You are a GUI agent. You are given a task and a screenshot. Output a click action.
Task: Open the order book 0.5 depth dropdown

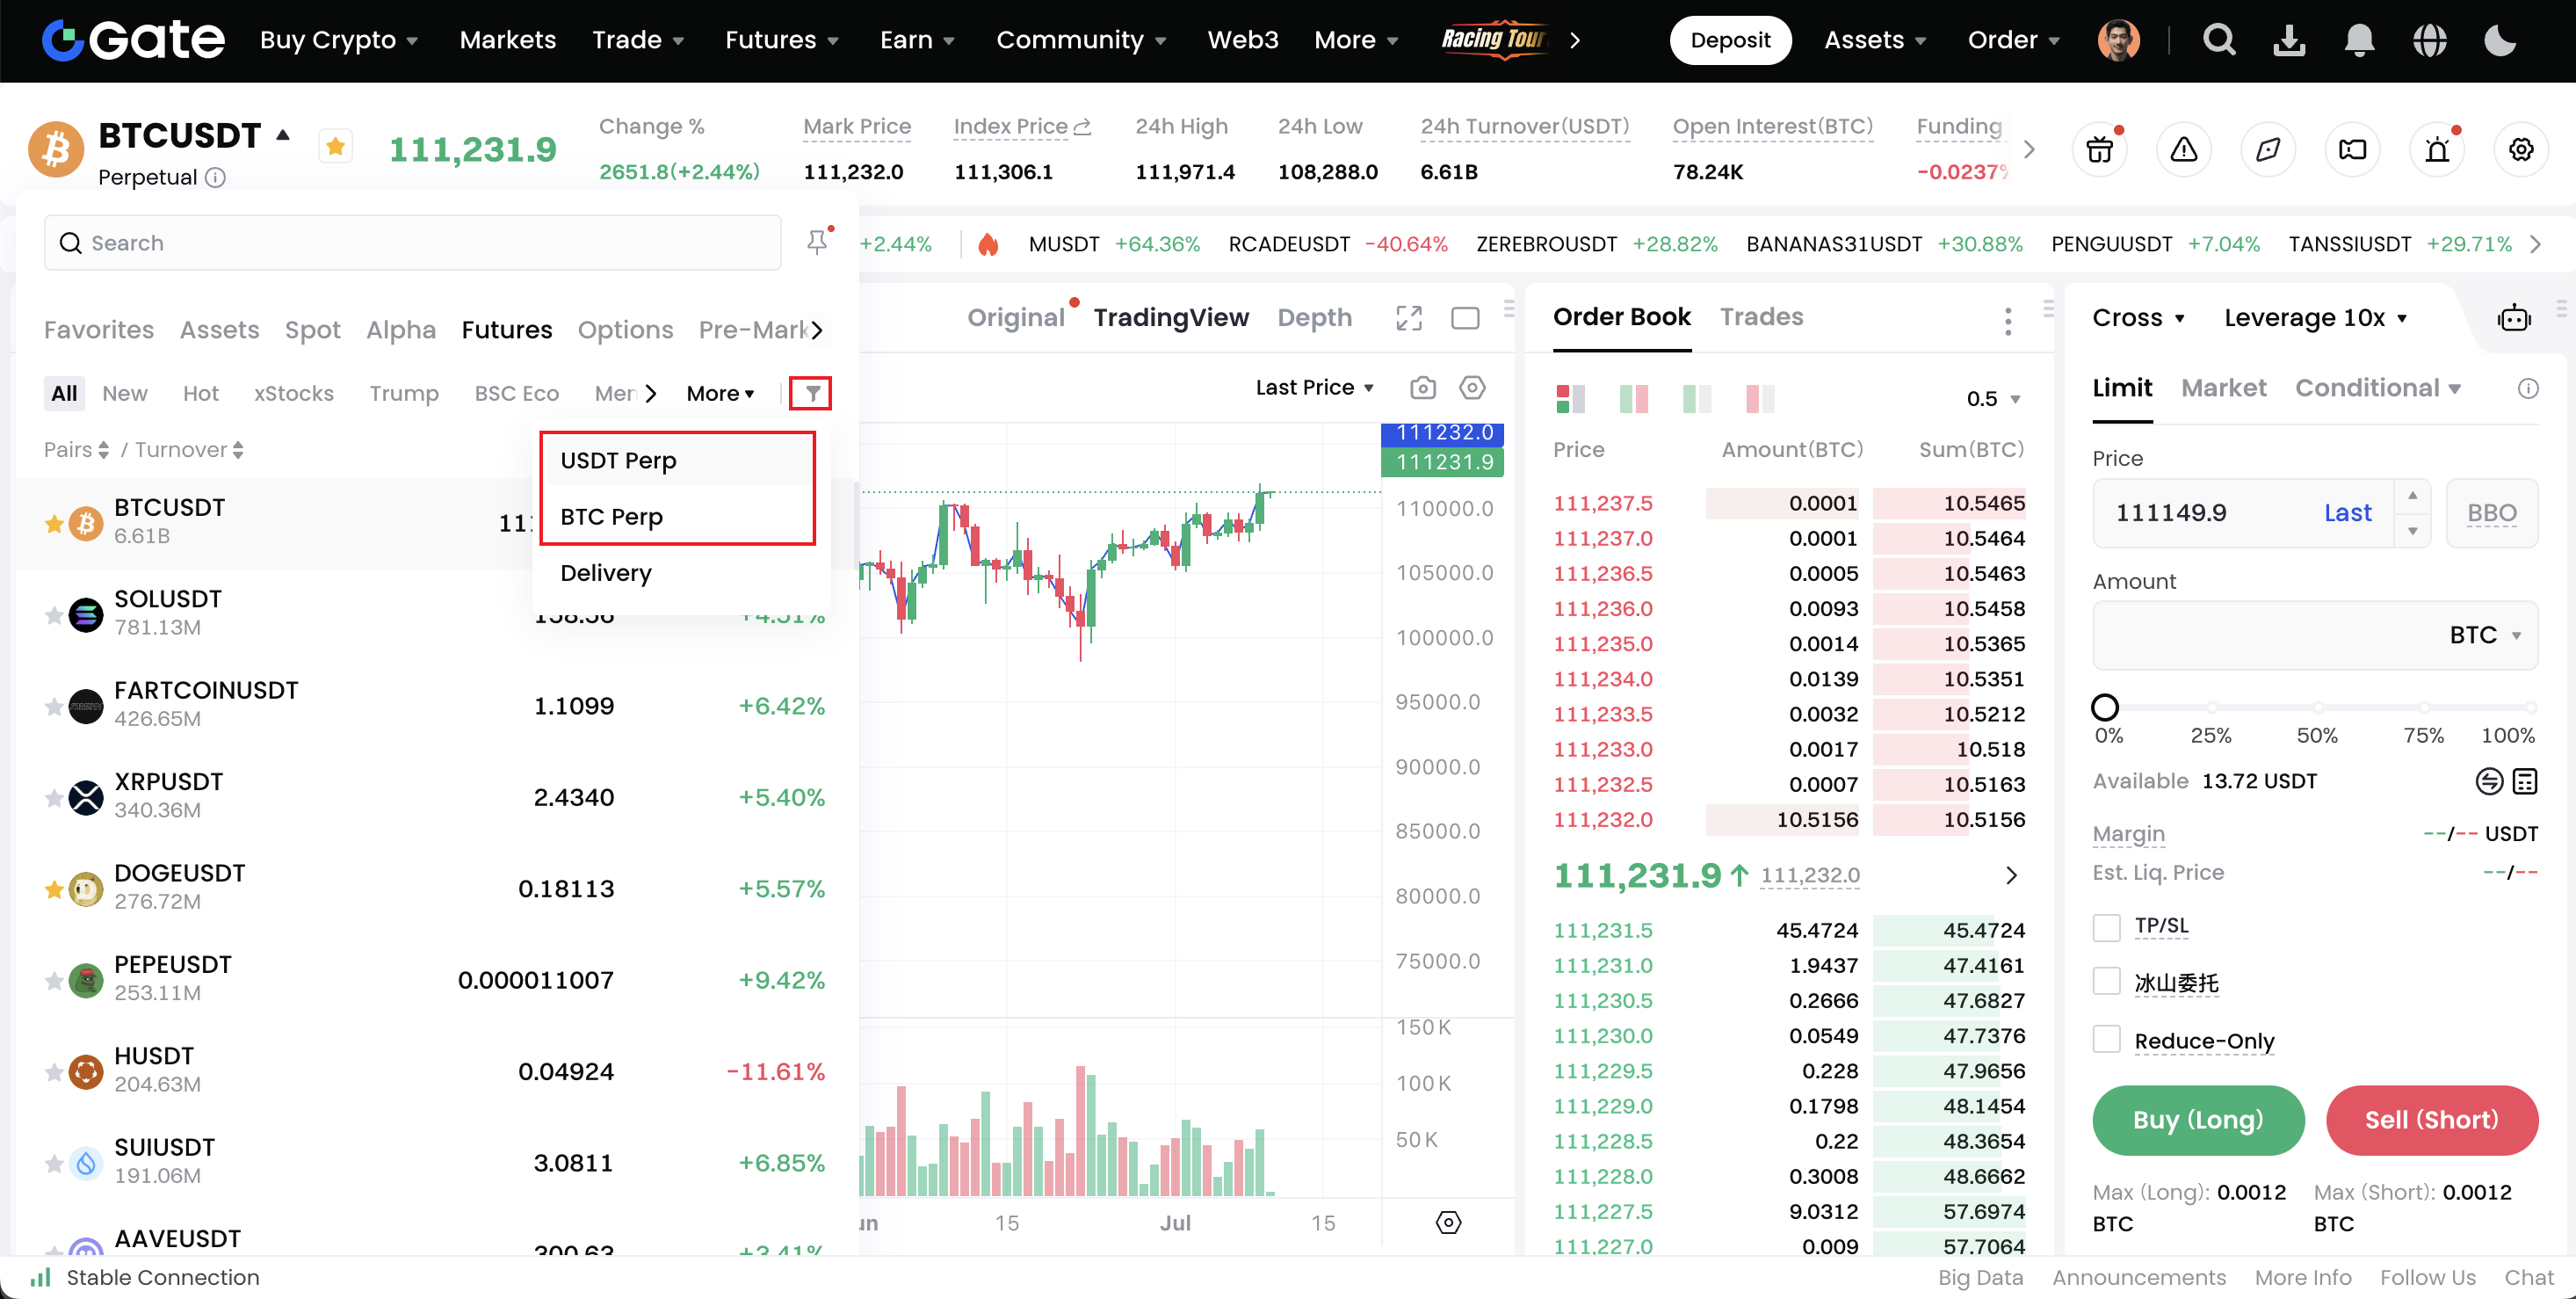(x=1993, y=399)
